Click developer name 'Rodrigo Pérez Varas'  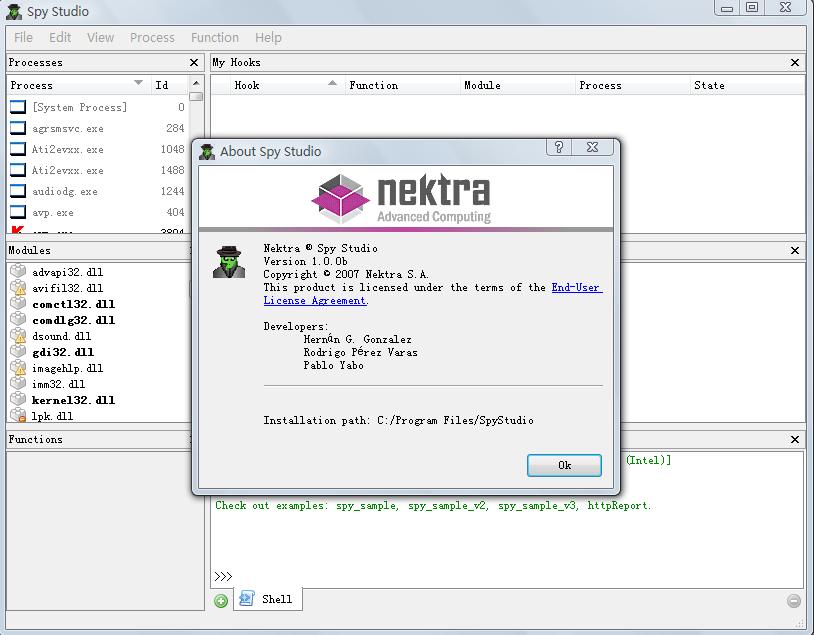coord(360,352)
